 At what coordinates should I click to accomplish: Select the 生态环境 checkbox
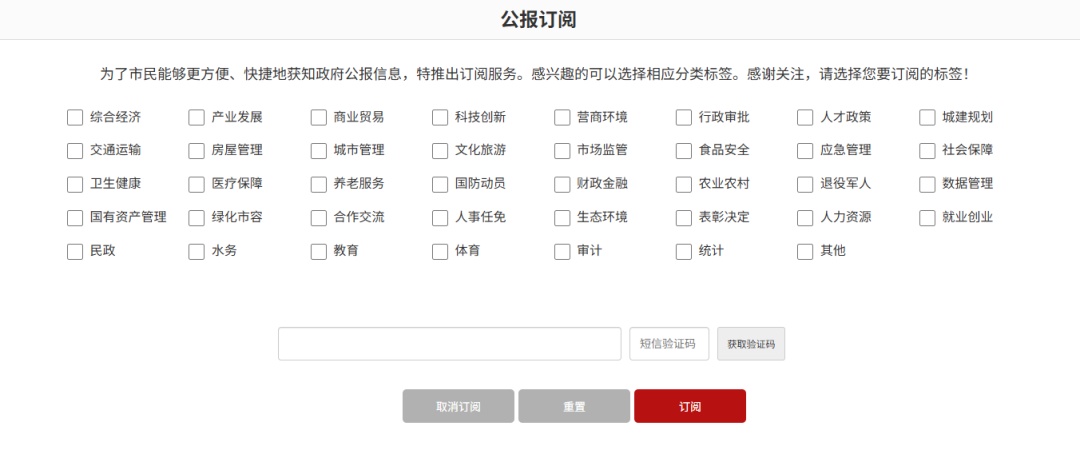(562, 218)
